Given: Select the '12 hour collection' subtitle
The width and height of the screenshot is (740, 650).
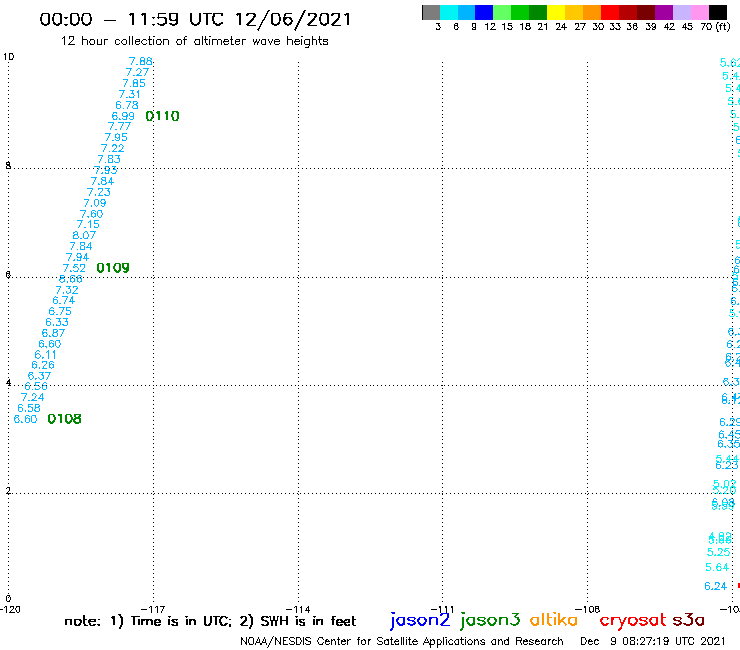Looking at the screenshot, I should (194, 42).
